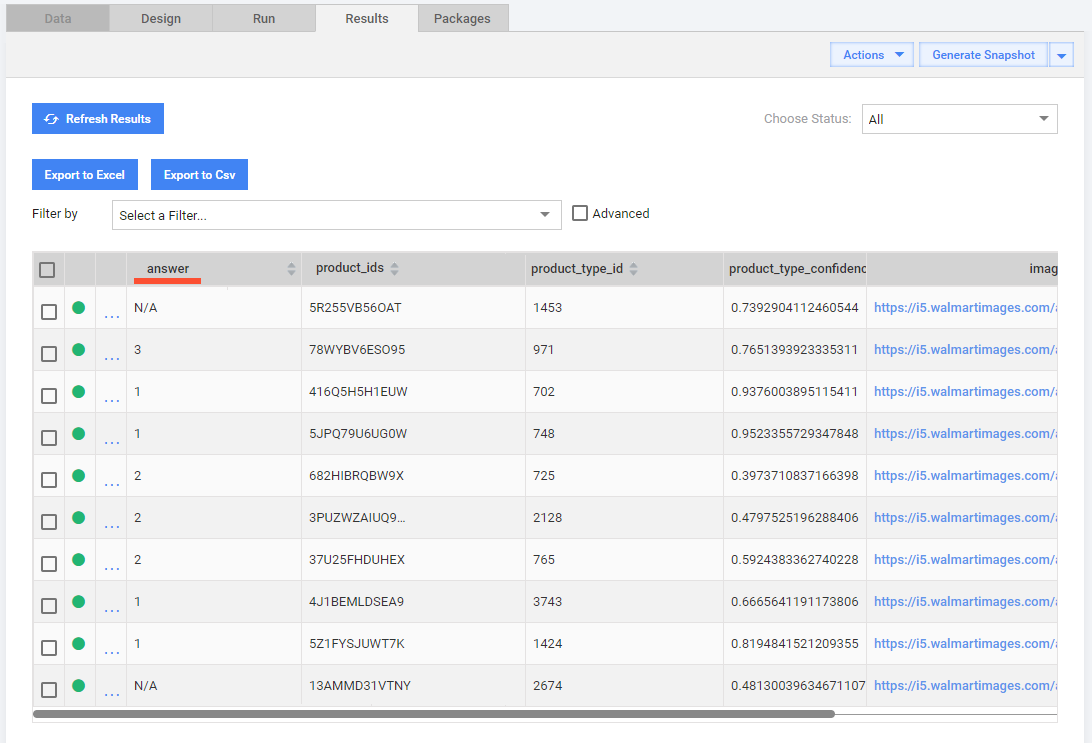Click green status dot for row 78WYBV6ESO95
Image resolution: width=1092 pixels, height=743 pixels.
(x=79, y=350)
